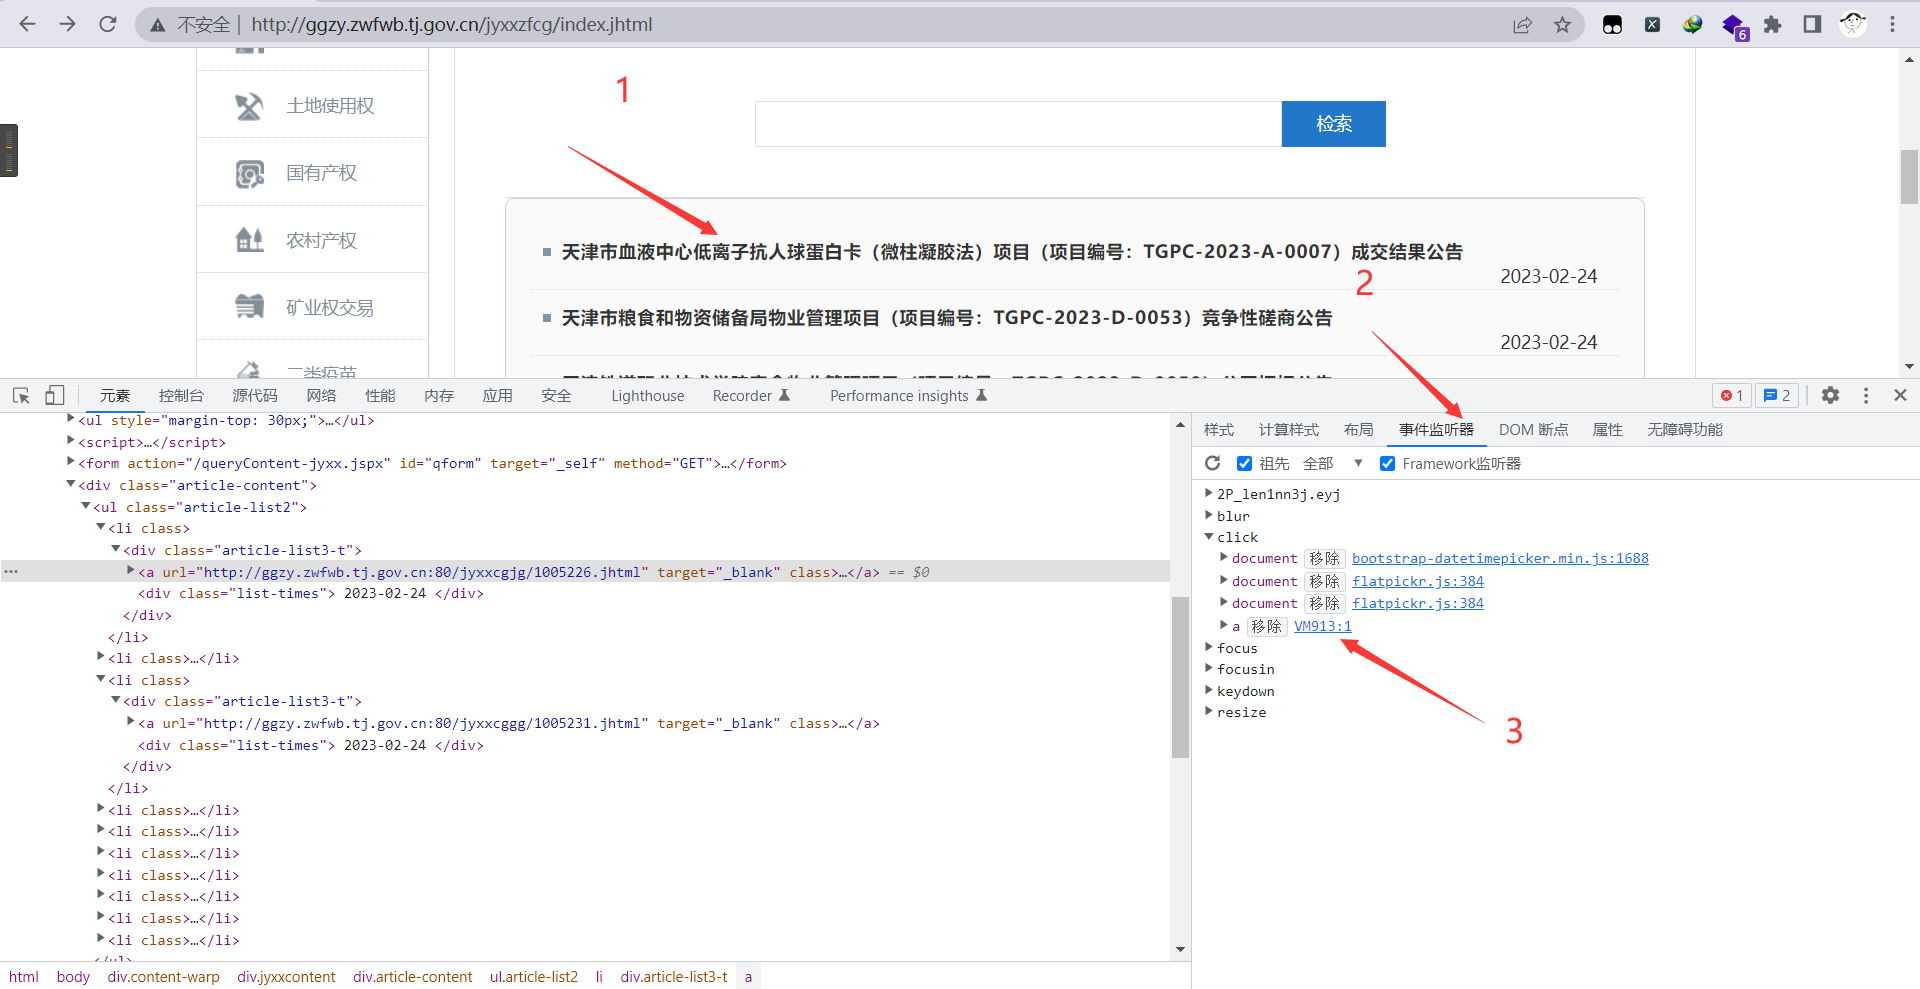Switch to the DOM 断点 tab
The height and width of the screenshot is (989, 1920).
point(1533,430)
